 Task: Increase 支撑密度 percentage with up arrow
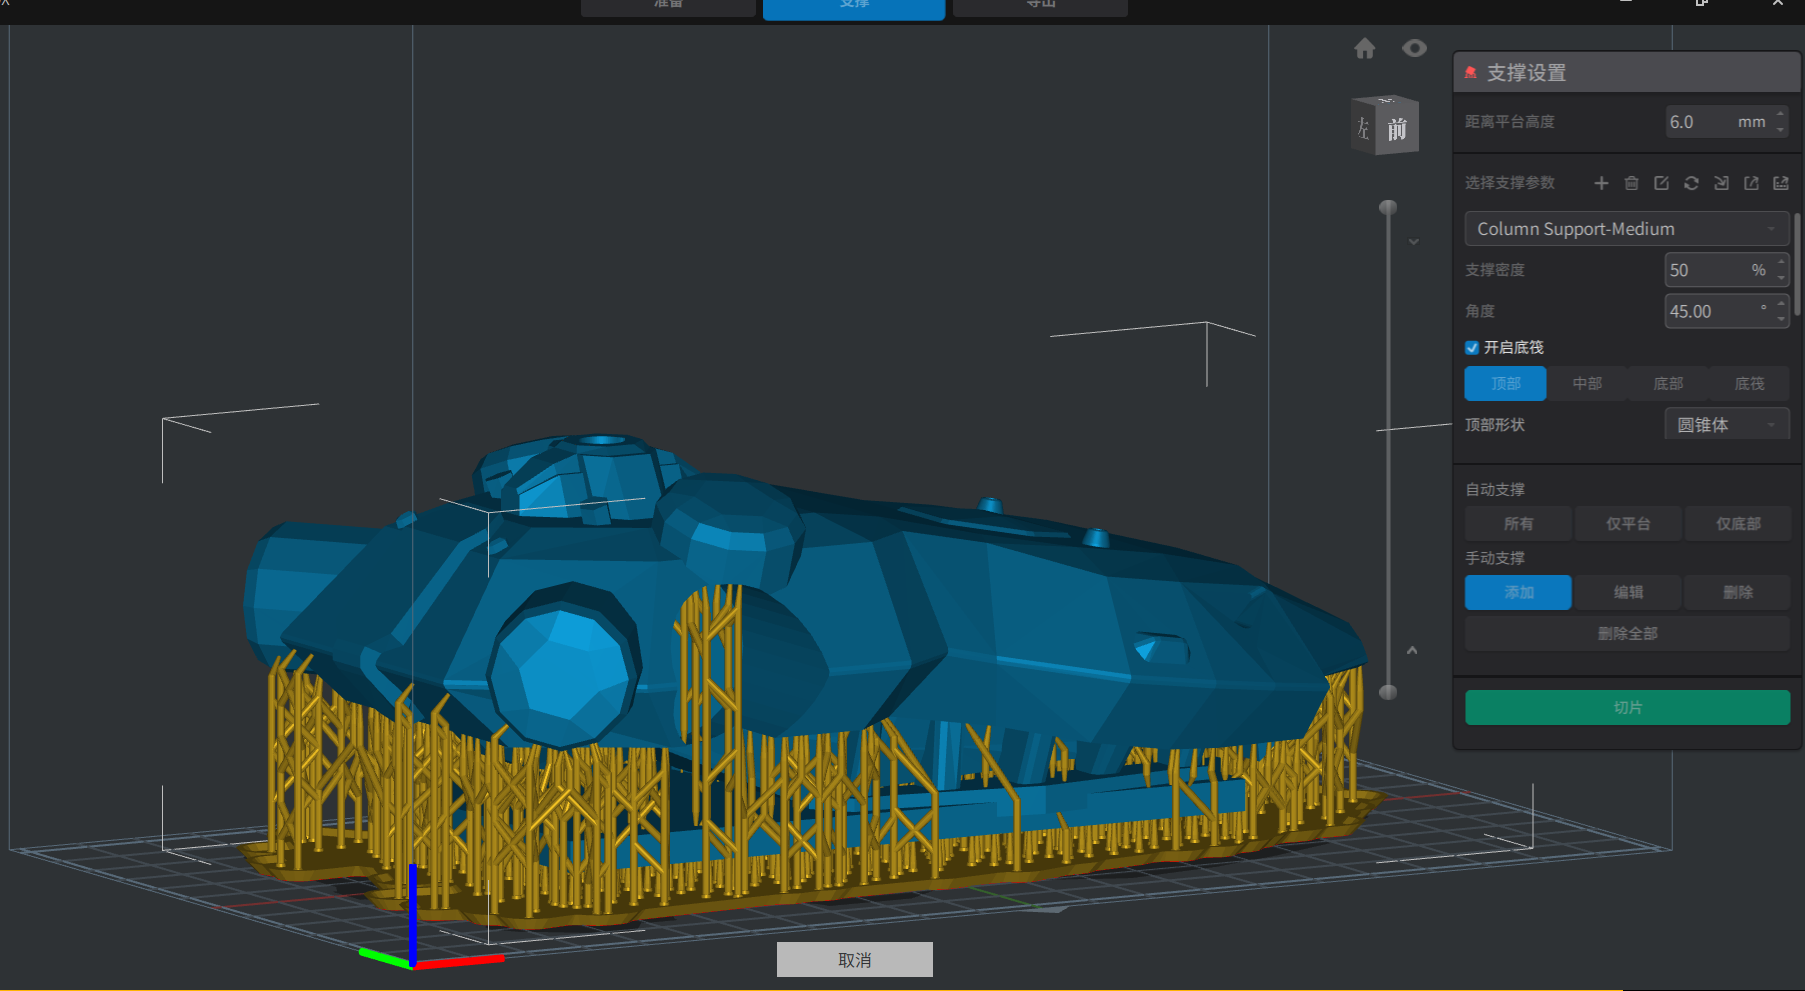coord(1781,263)
